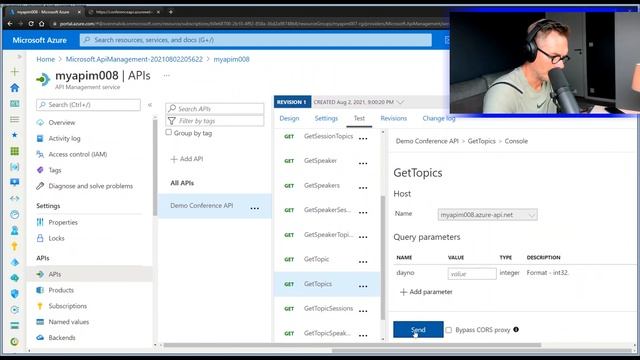Select APIs in the resource menu
The width and height of the screenshot is (640, 360).
tap(90, 274)
